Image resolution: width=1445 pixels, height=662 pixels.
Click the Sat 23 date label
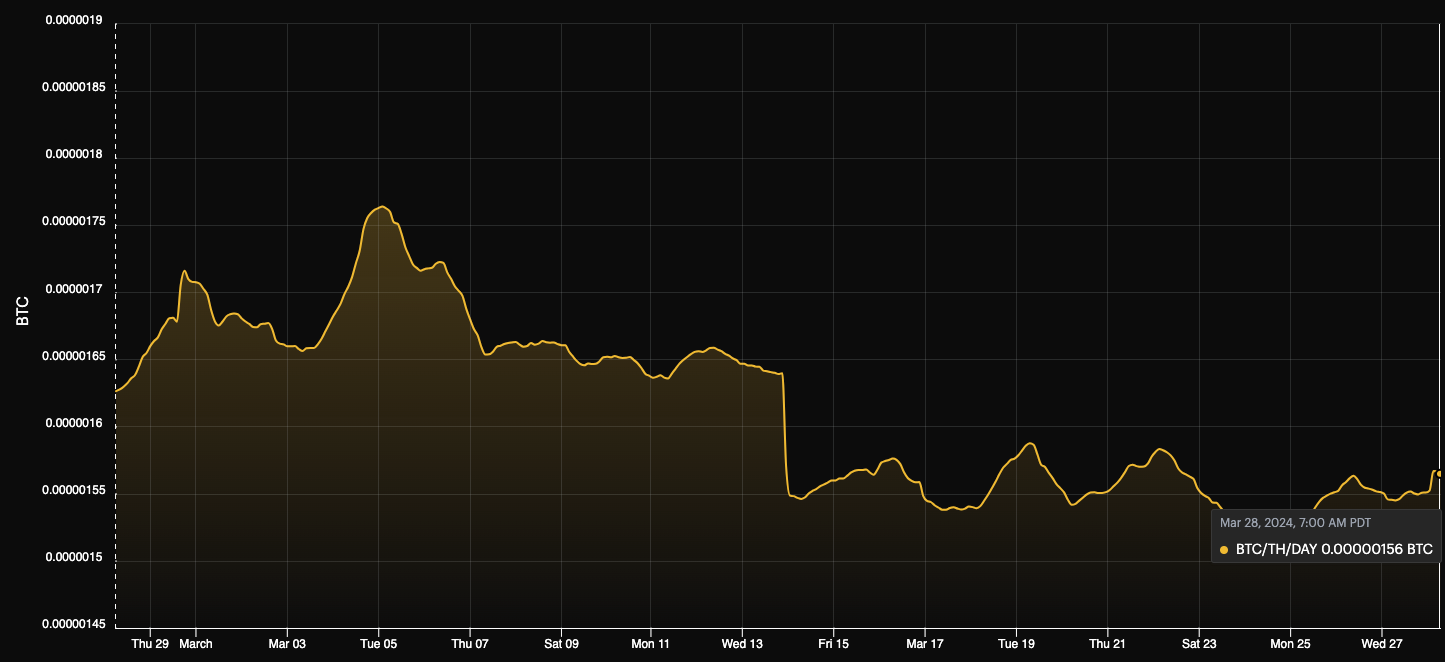pyautogui.click(x=1199, y=644)
